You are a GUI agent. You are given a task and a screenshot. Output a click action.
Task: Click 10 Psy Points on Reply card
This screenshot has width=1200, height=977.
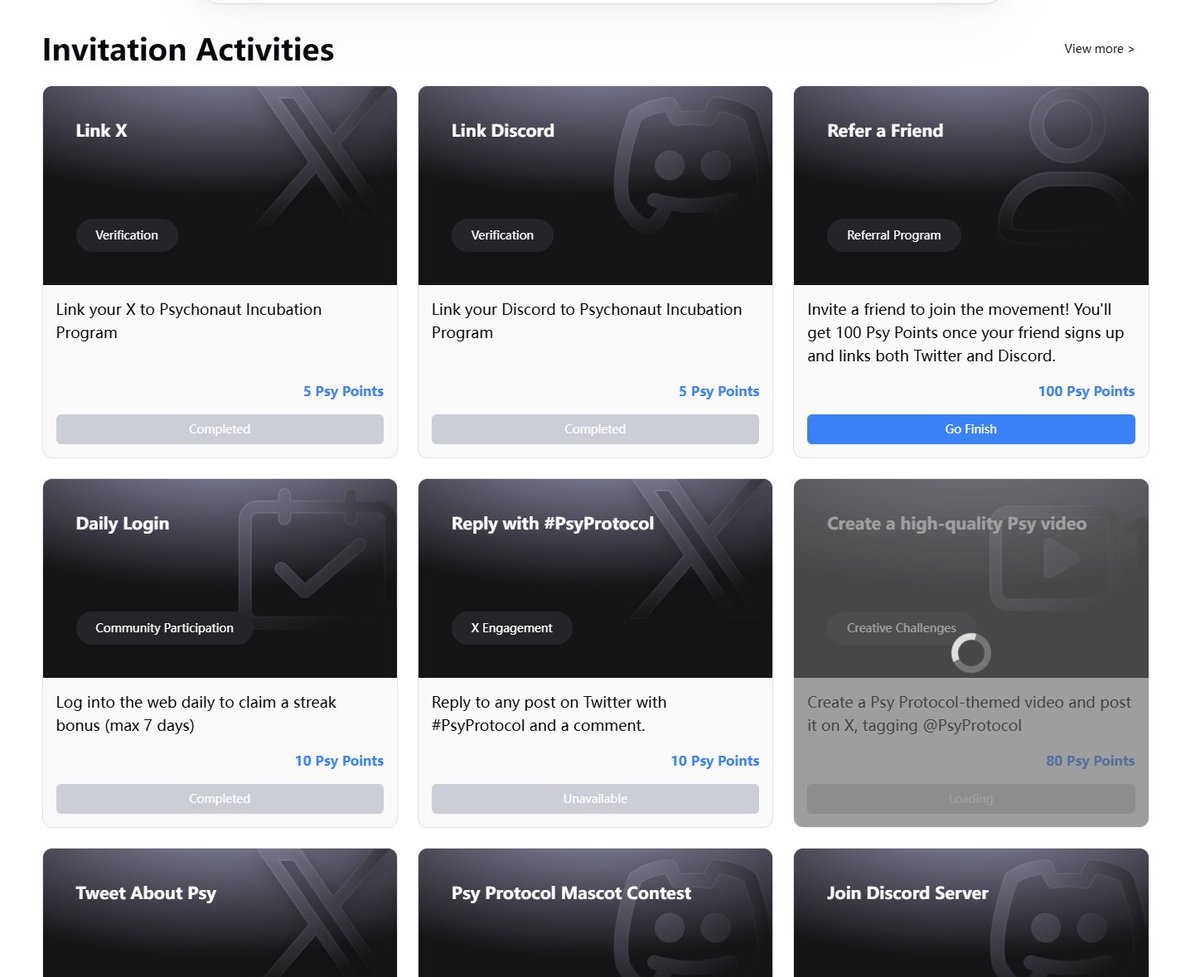coord(714,761)
